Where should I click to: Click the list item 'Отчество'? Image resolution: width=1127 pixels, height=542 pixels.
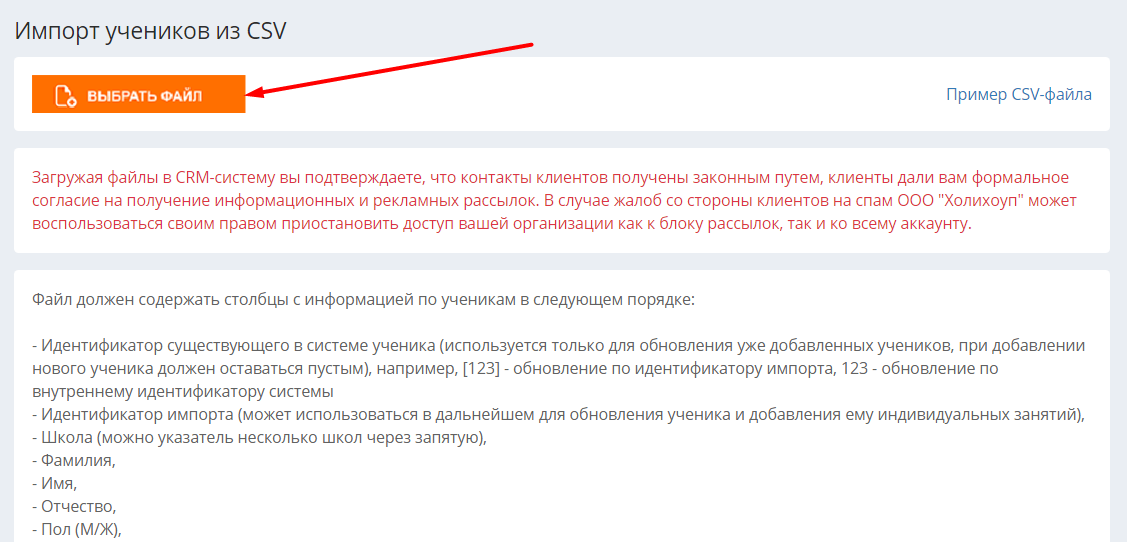pos(74,507)
